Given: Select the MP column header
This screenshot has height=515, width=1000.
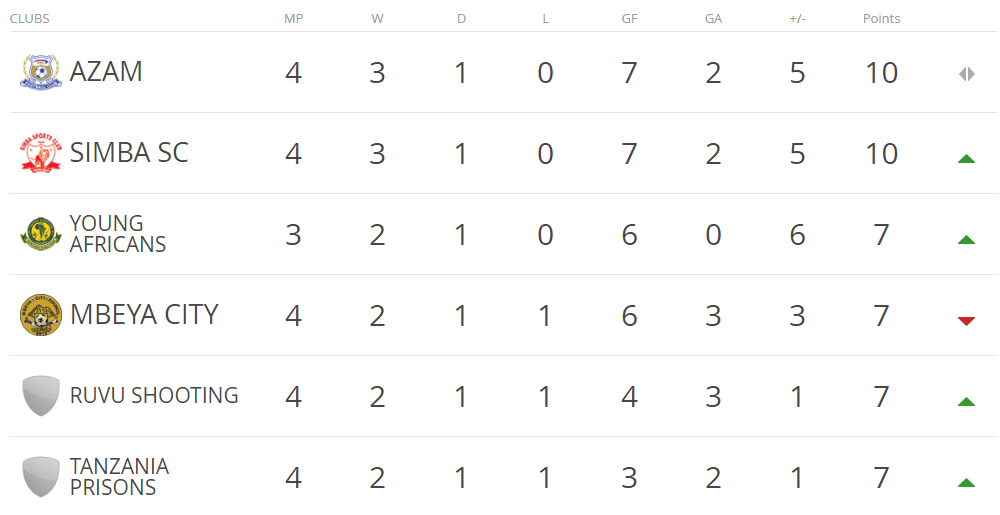Looking at the screenshot, I should 293,18.
